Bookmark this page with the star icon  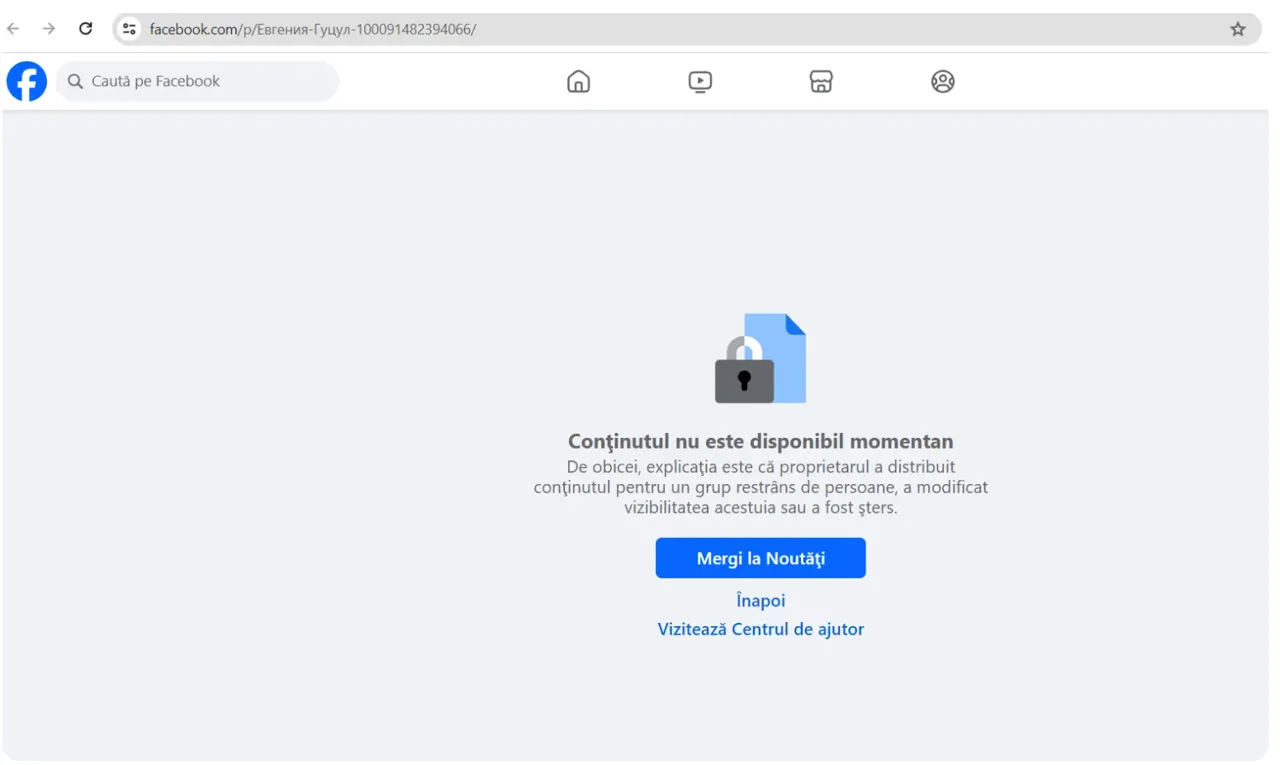1238,29
